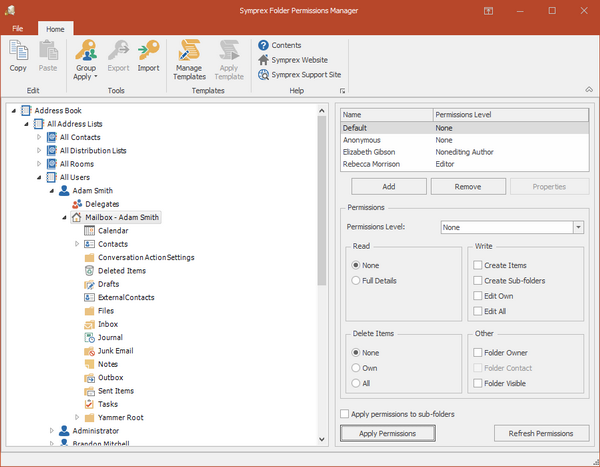This screenshot has width=600, height=467.
Task: Expand All Distribution Lists node
Action: coord(39,150)
